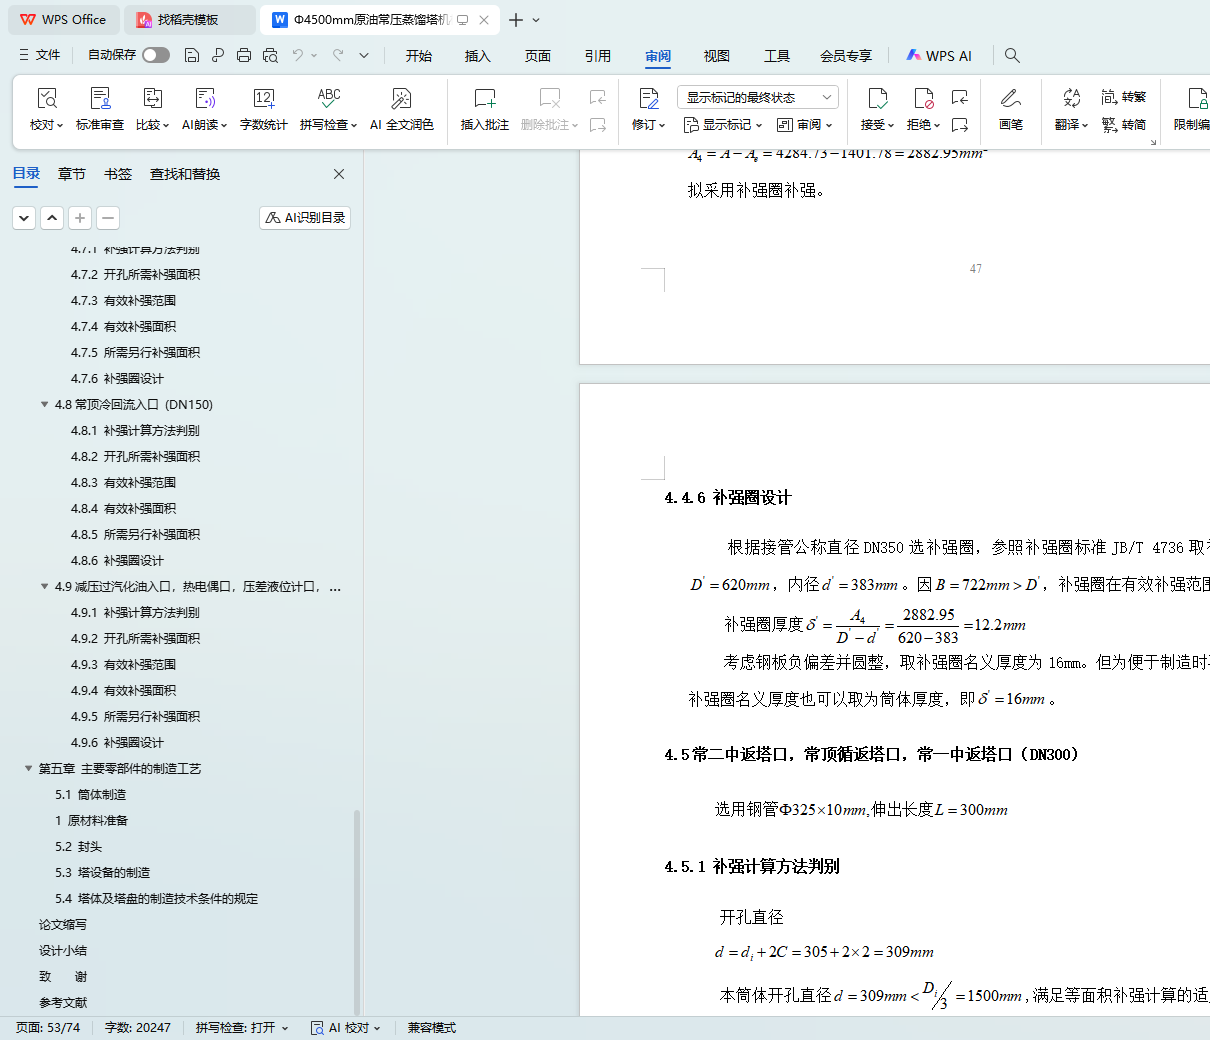Switch to the 视图 ribbon tab
Viewport: 1210px width, 1040px height.
coord(716,56)
